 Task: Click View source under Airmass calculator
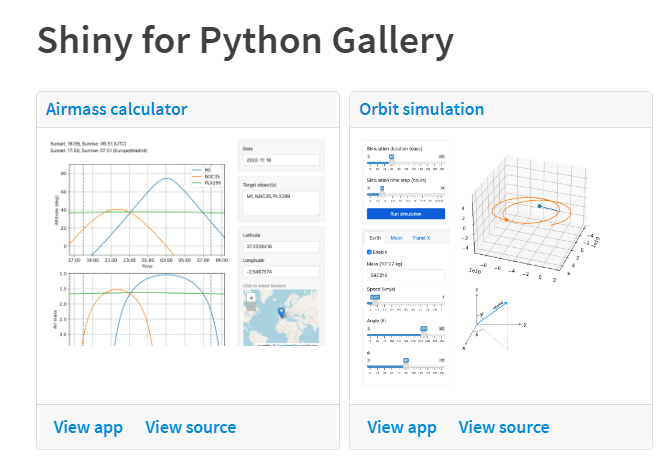tap(191, 427)
